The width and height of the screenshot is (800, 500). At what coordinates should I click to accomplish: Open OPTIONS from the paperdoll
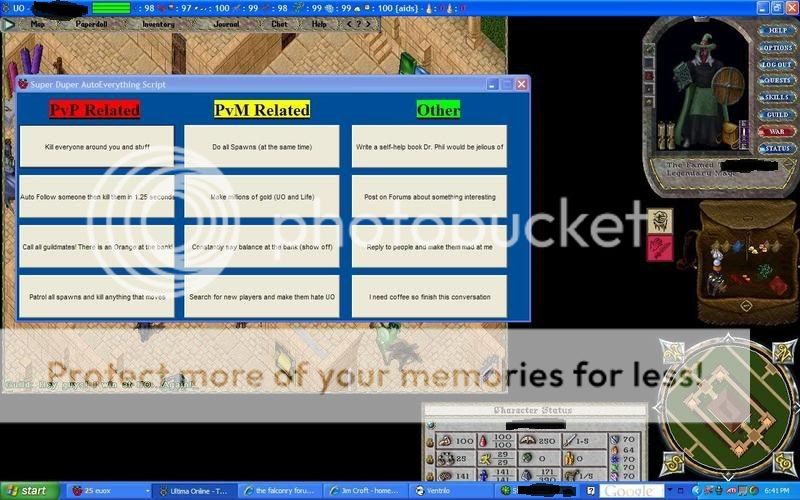(777, 47)
